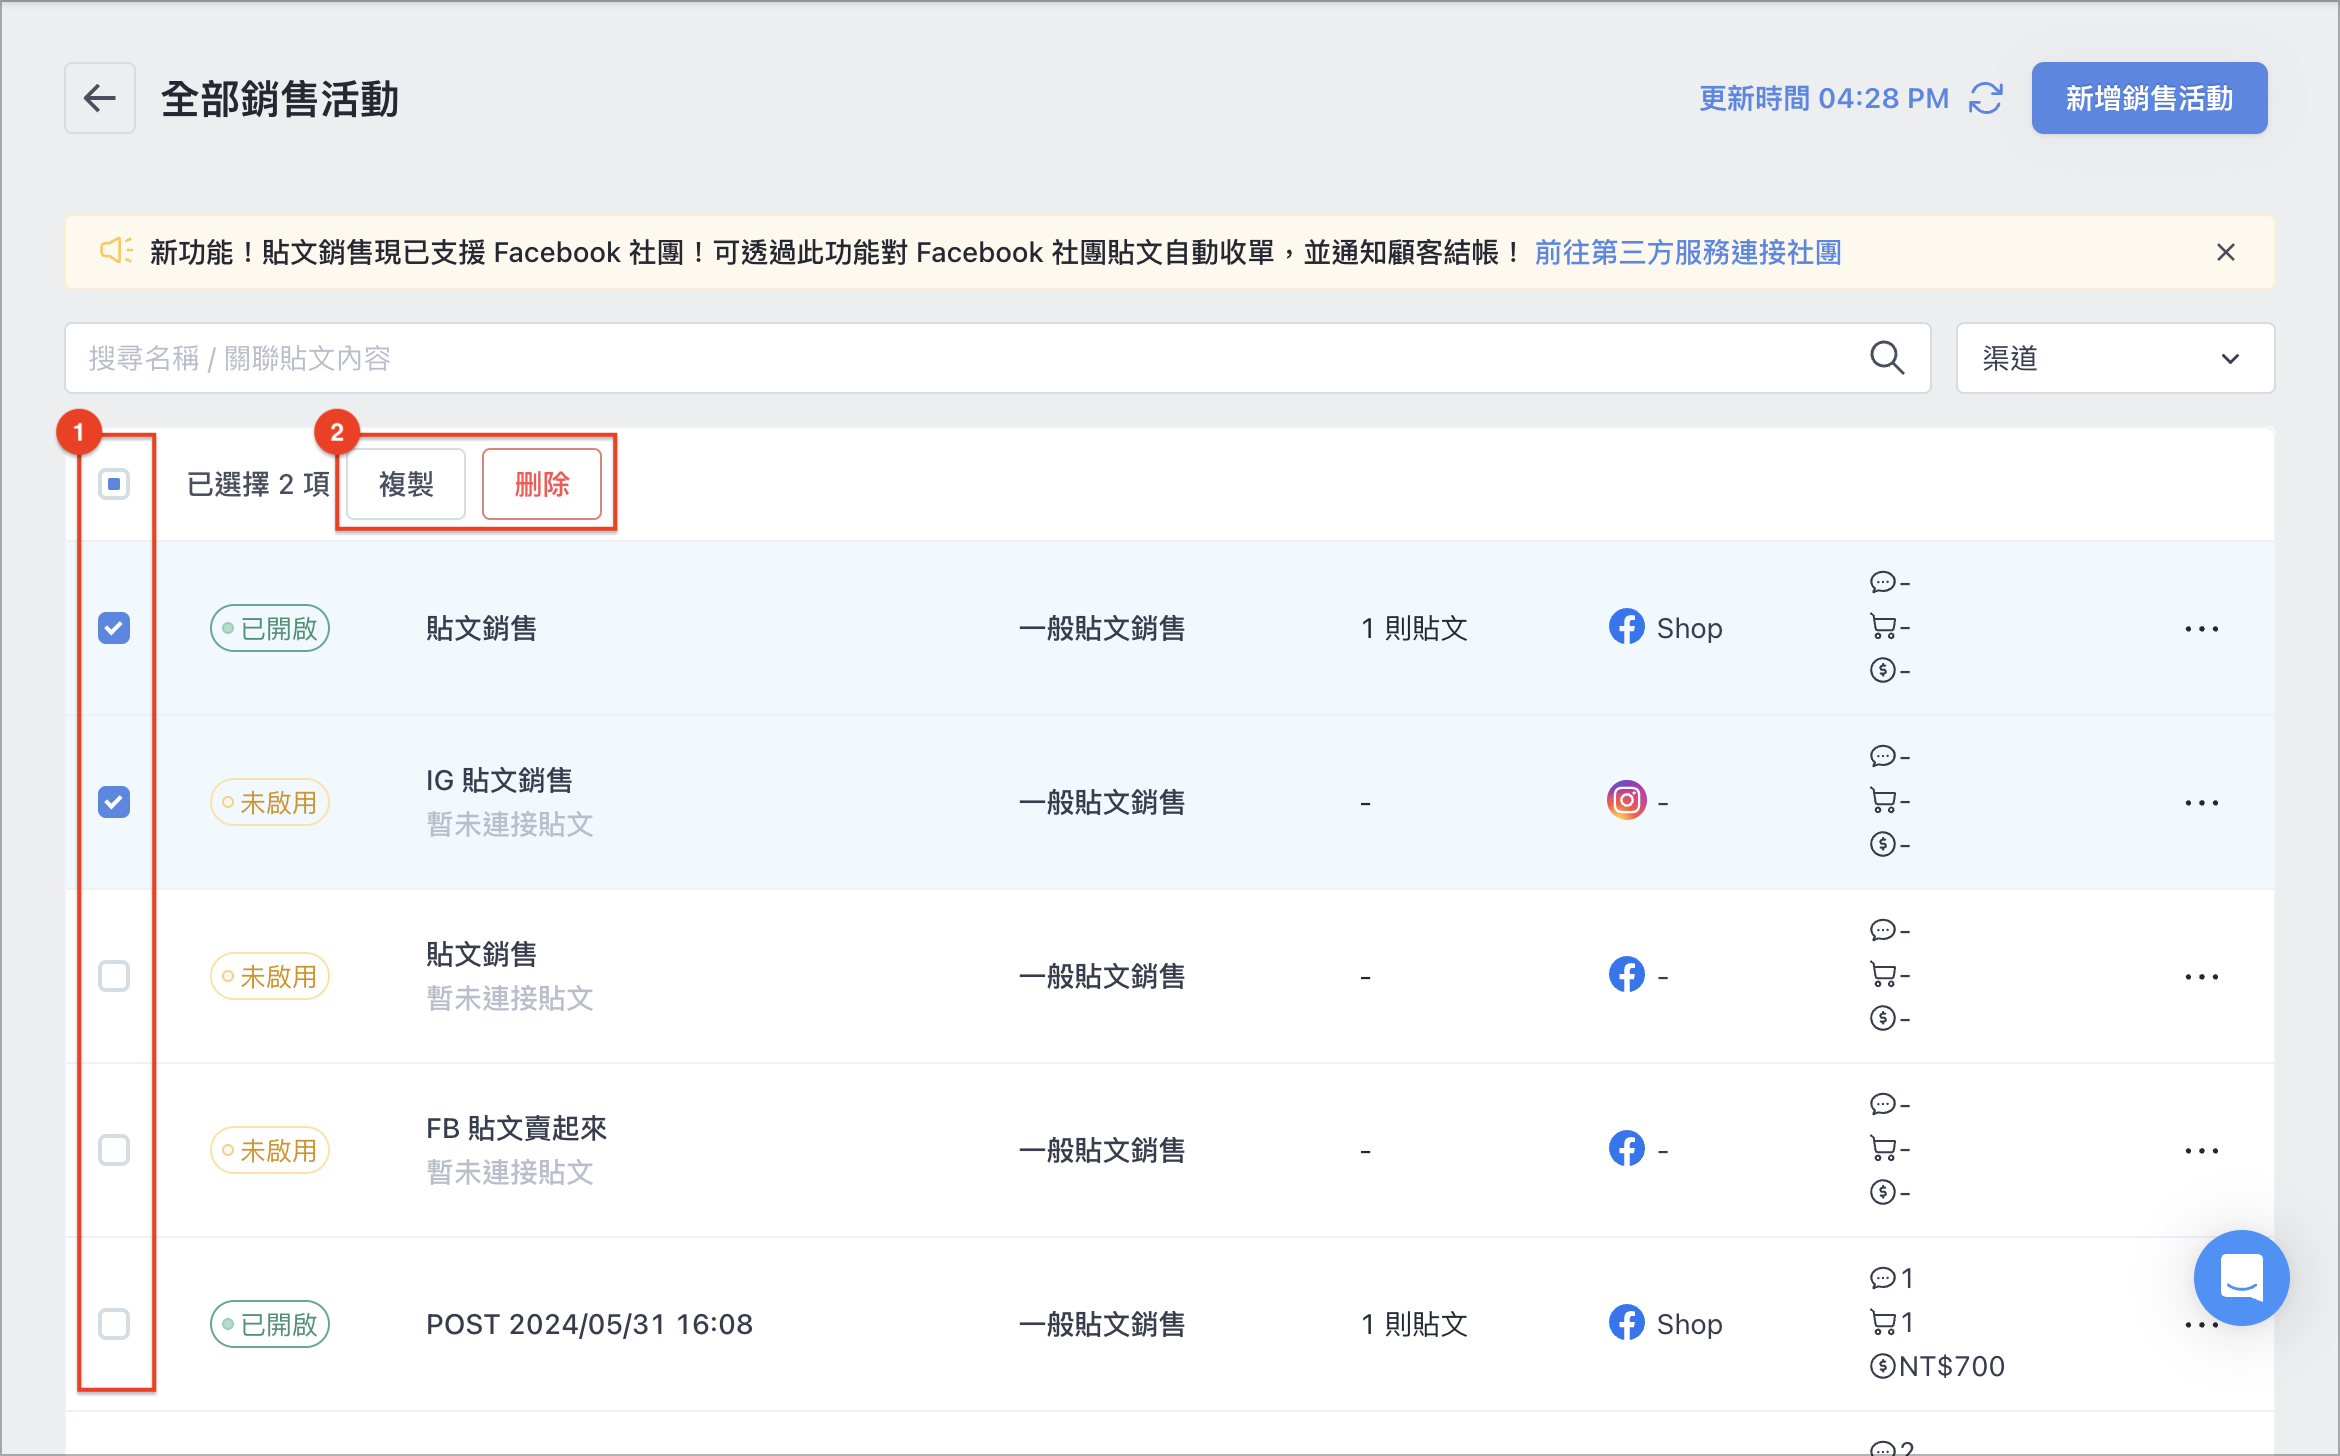Click the red 刪除 delete button
2340x1456 pixels.
pos(542,484)
